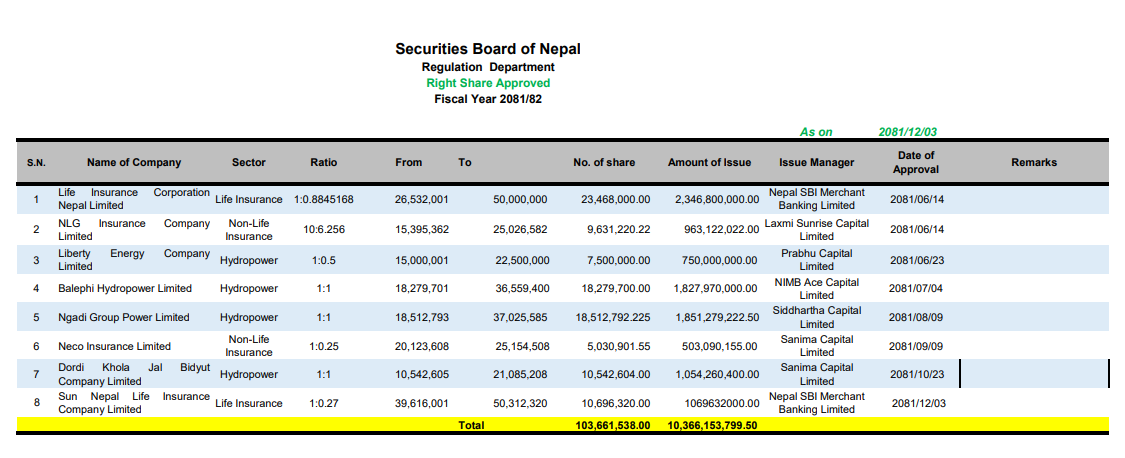Click share count '9,631,220.22'
Screen dimensions: 1125x458
tap(618, 230)
